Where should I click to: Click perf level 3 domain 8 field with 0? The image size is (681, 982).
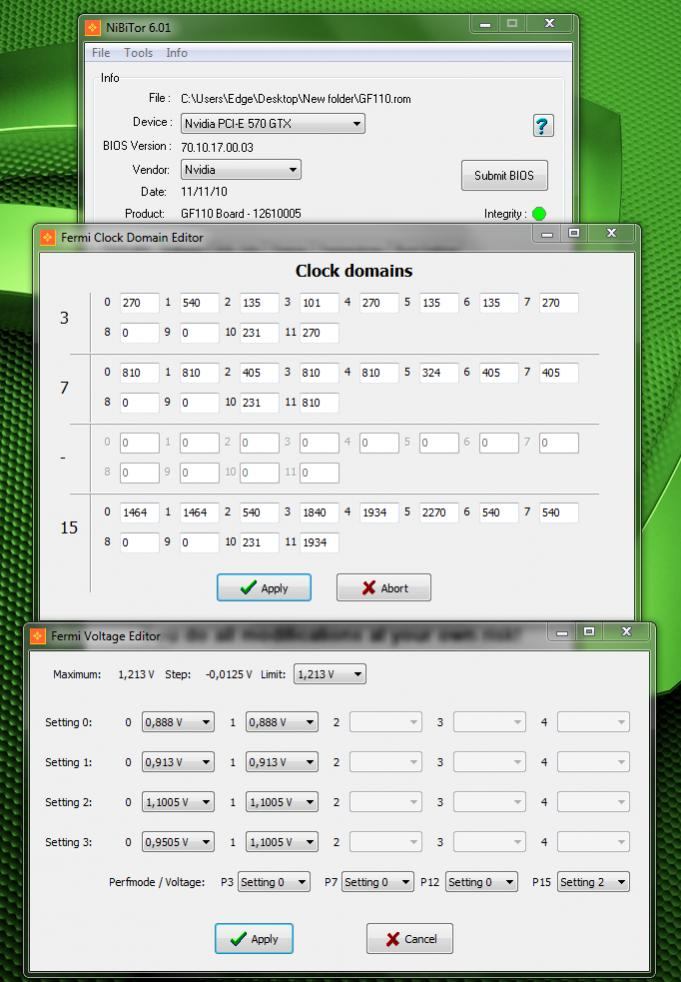(139, 333)
